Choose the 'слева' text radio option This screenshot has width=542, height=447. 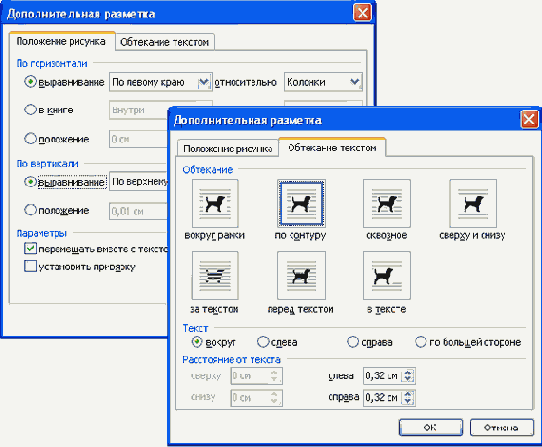263,342
